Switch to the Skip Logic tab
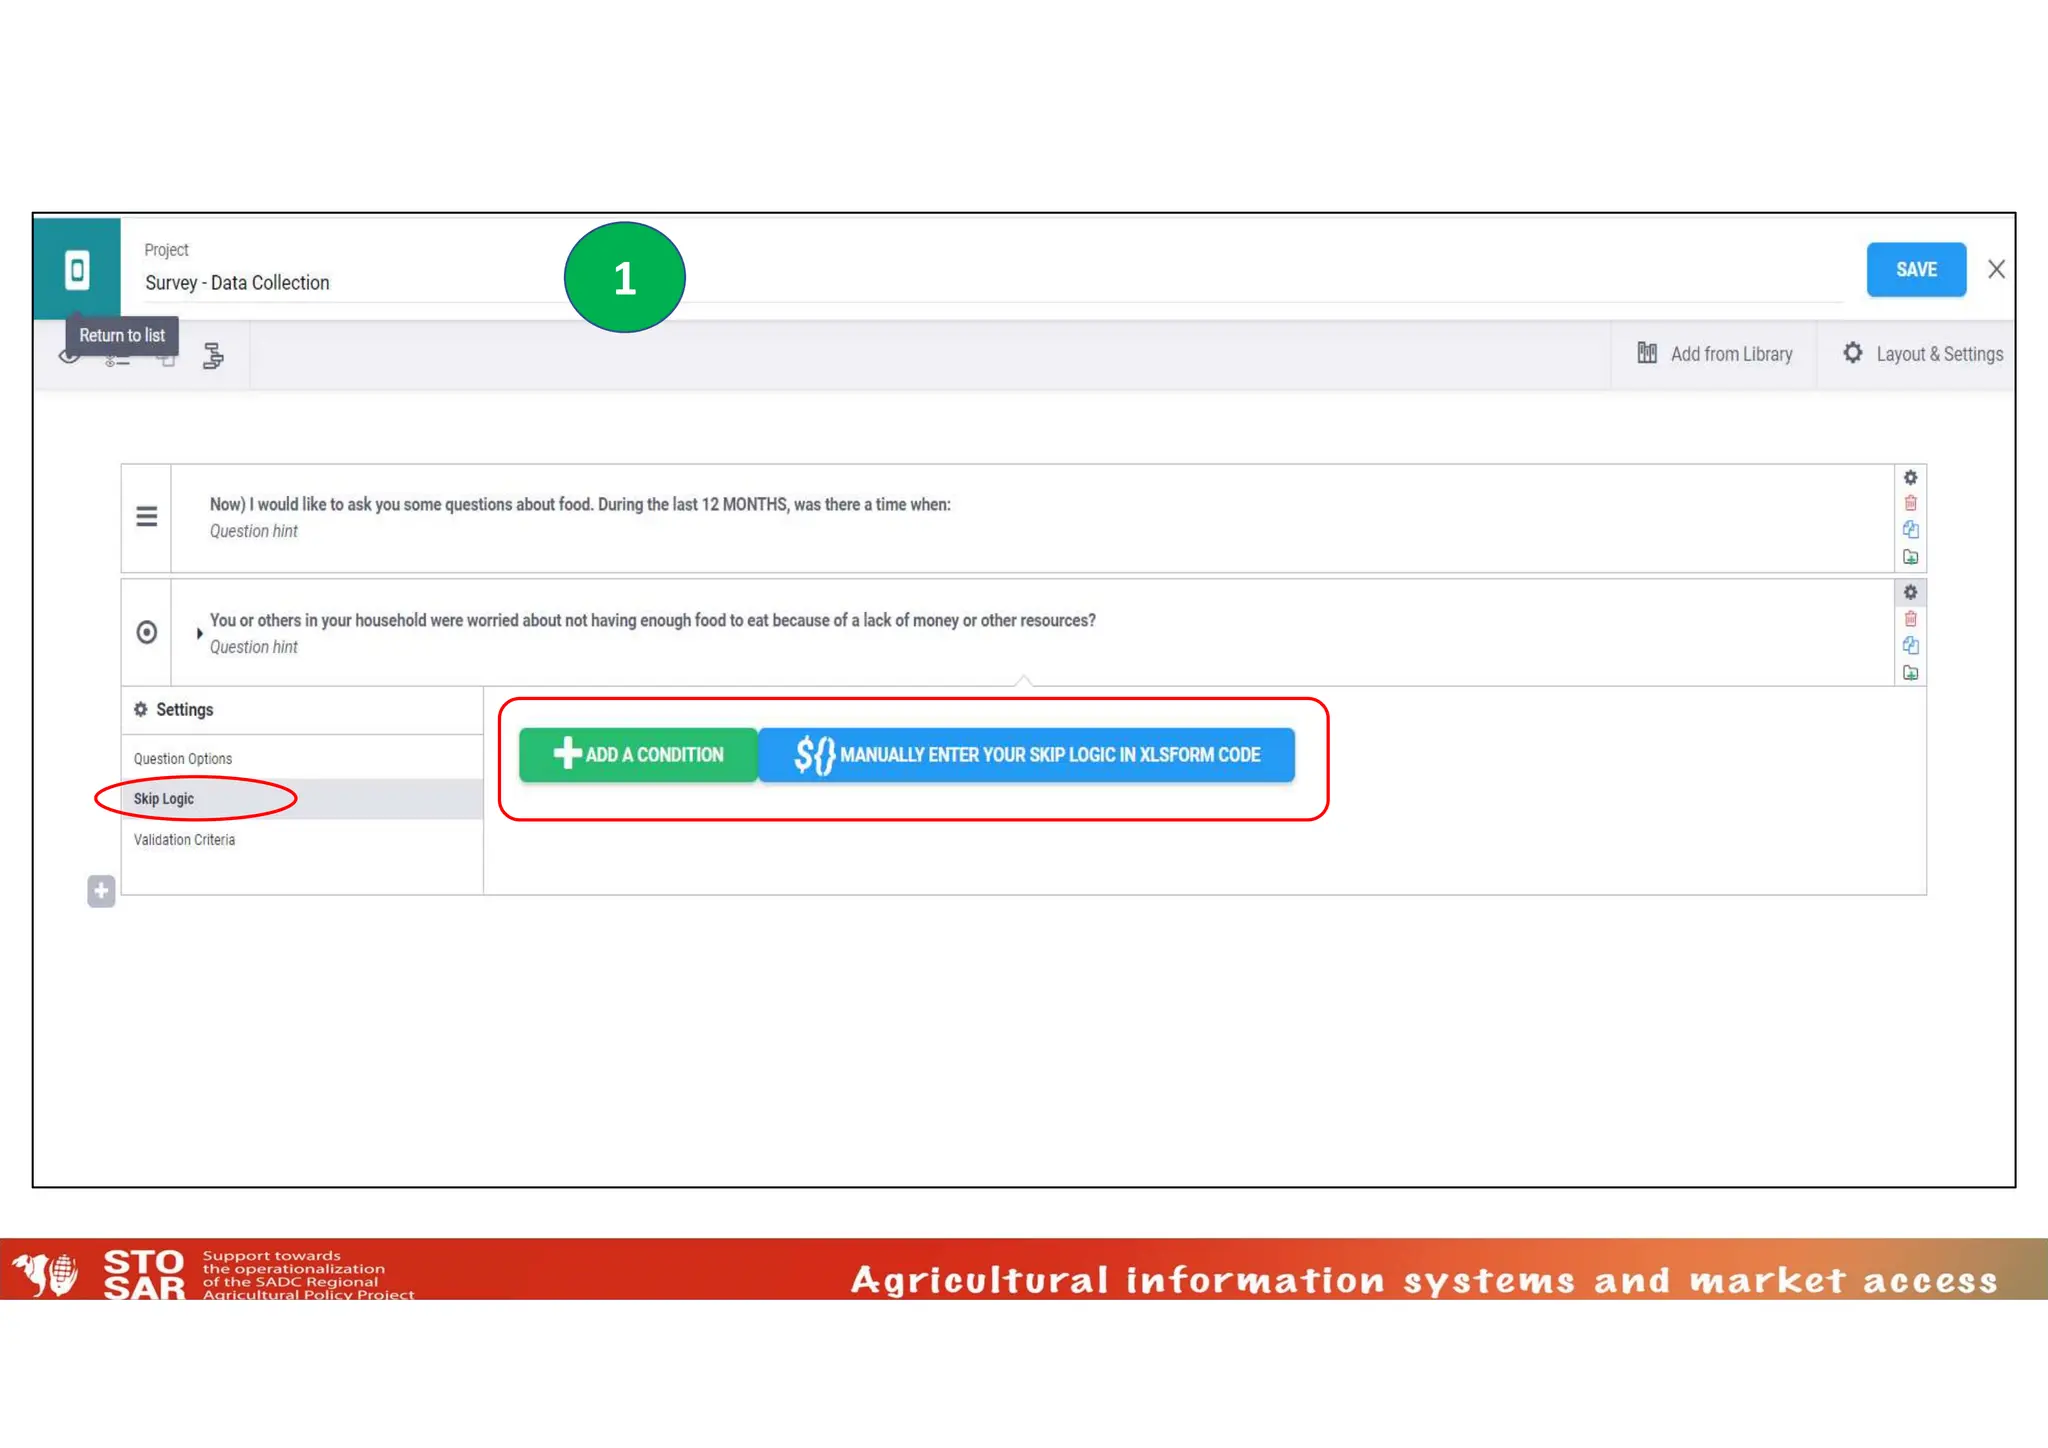This screenshot has height=1448, width=2048. pyautogui.click(x=164, y=799)
